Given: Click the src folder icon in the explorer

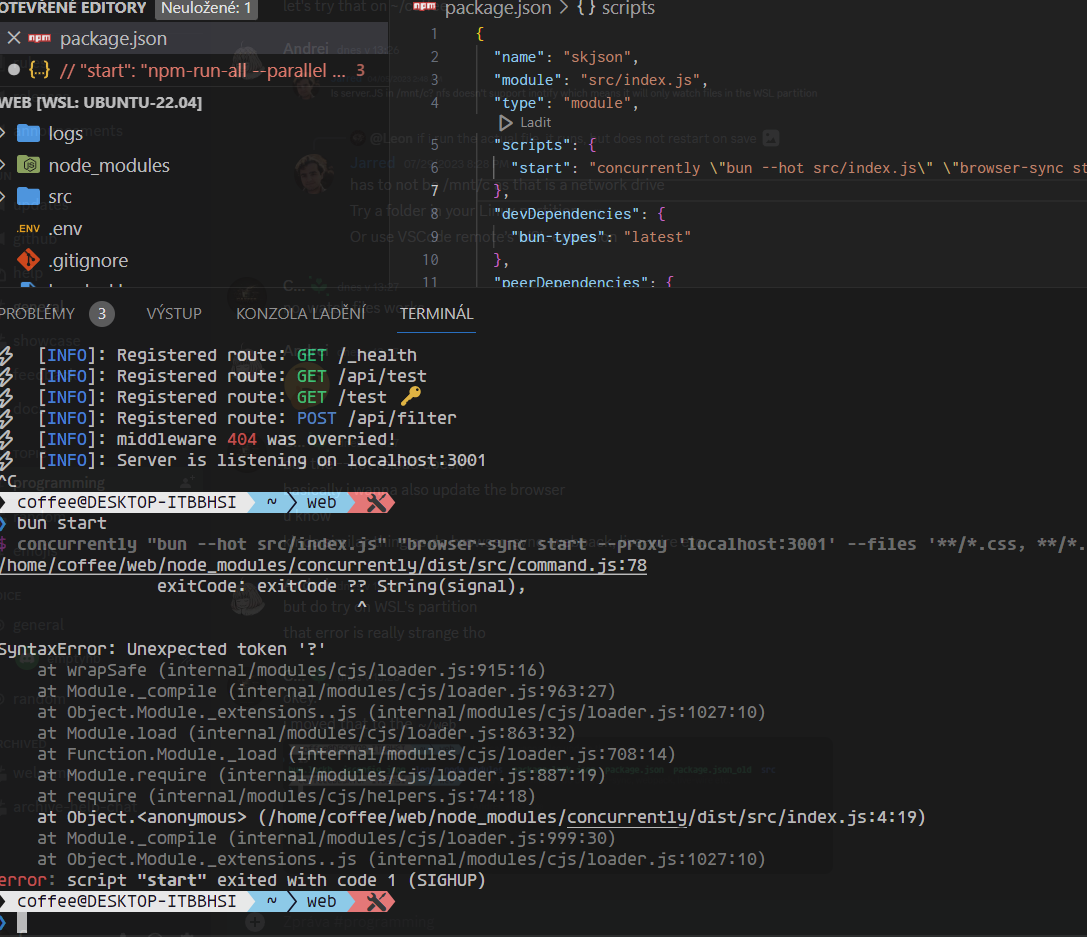Looking at the screenshot, I should point(31,196).
